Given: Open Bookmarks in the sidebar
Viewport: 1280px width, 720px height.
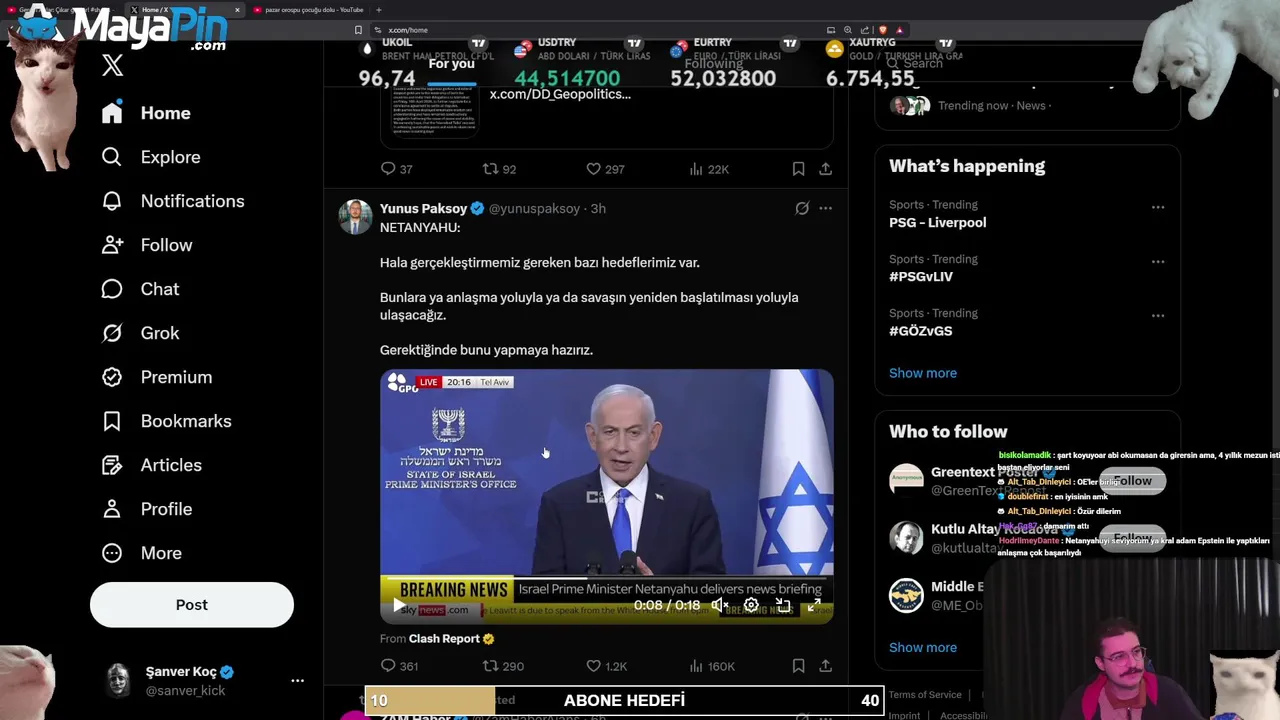Looking at the screenshot, I should pyautogui.click(x=166, y=421).
